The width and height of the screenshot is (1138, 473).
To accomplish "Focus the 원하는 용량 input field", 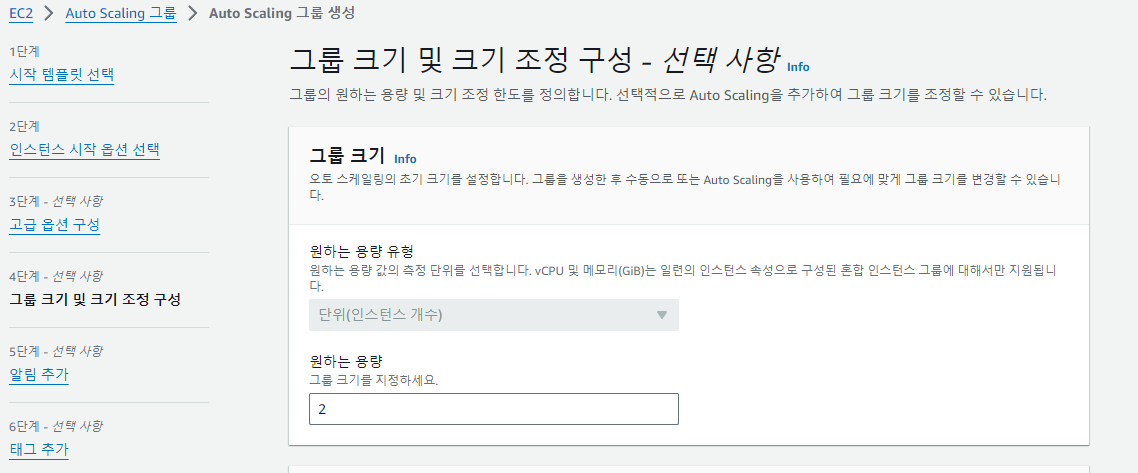I will (494, 409).
